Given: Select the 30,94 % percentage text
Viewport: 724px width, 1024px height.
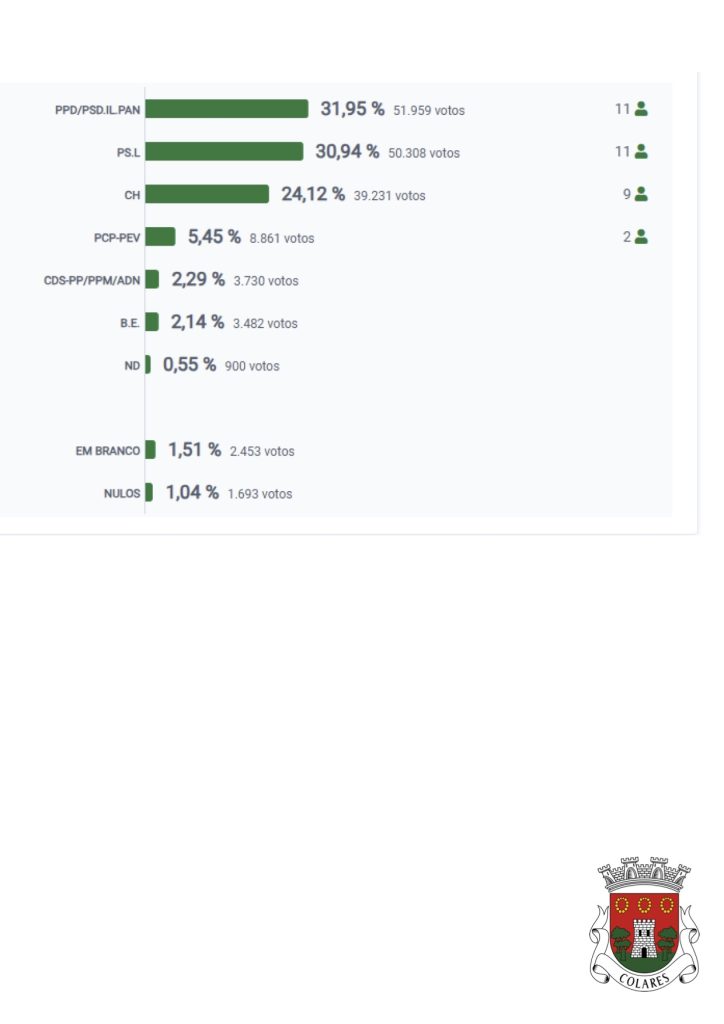Looking at the screenshot, I should 347,152.
